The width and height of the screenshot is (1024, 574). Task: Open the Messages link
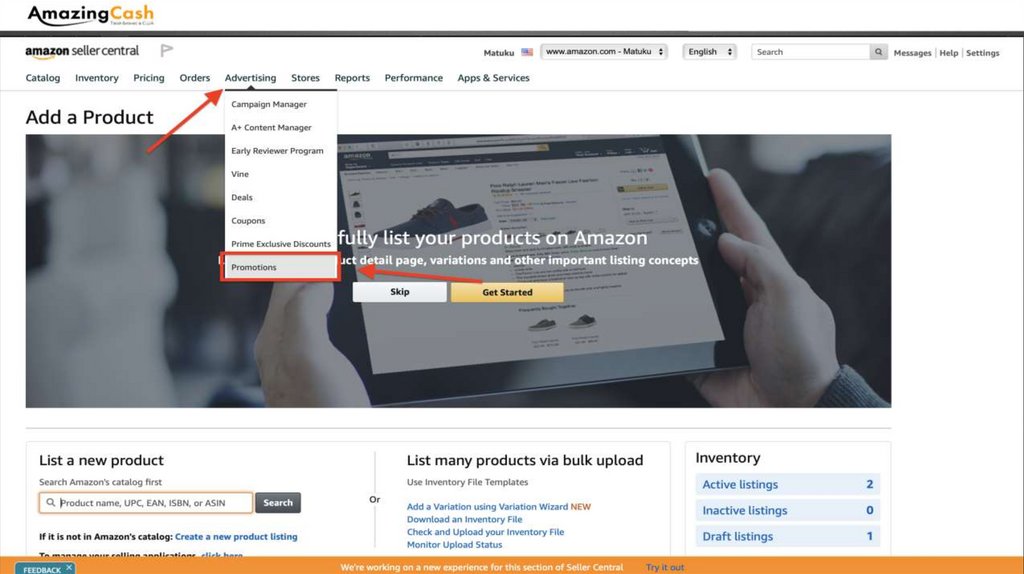(x=912, y=53)
